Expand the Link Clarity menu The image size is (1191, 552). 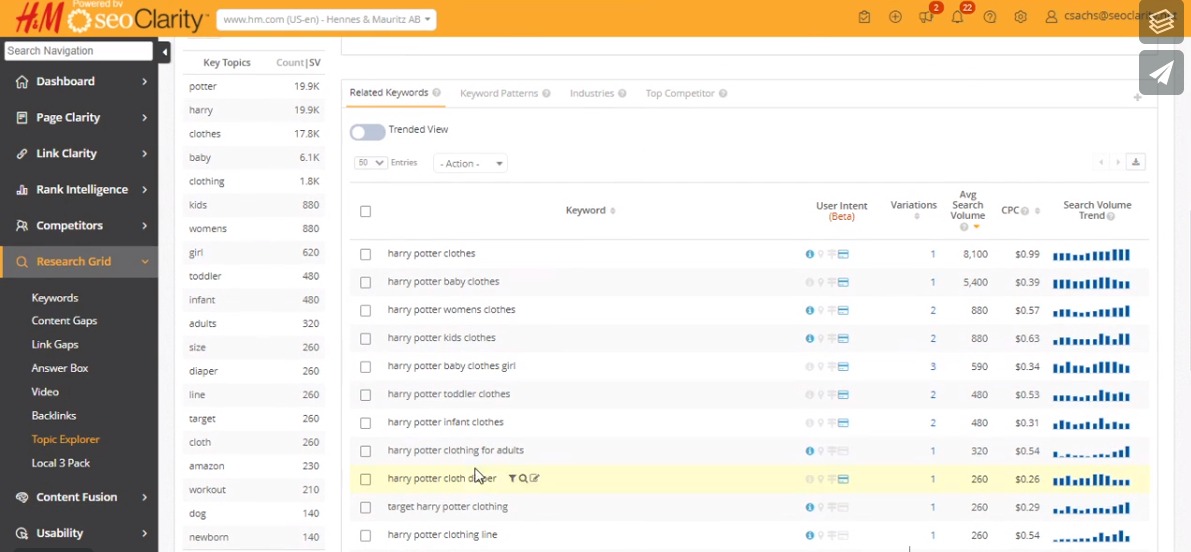(79, 153)
